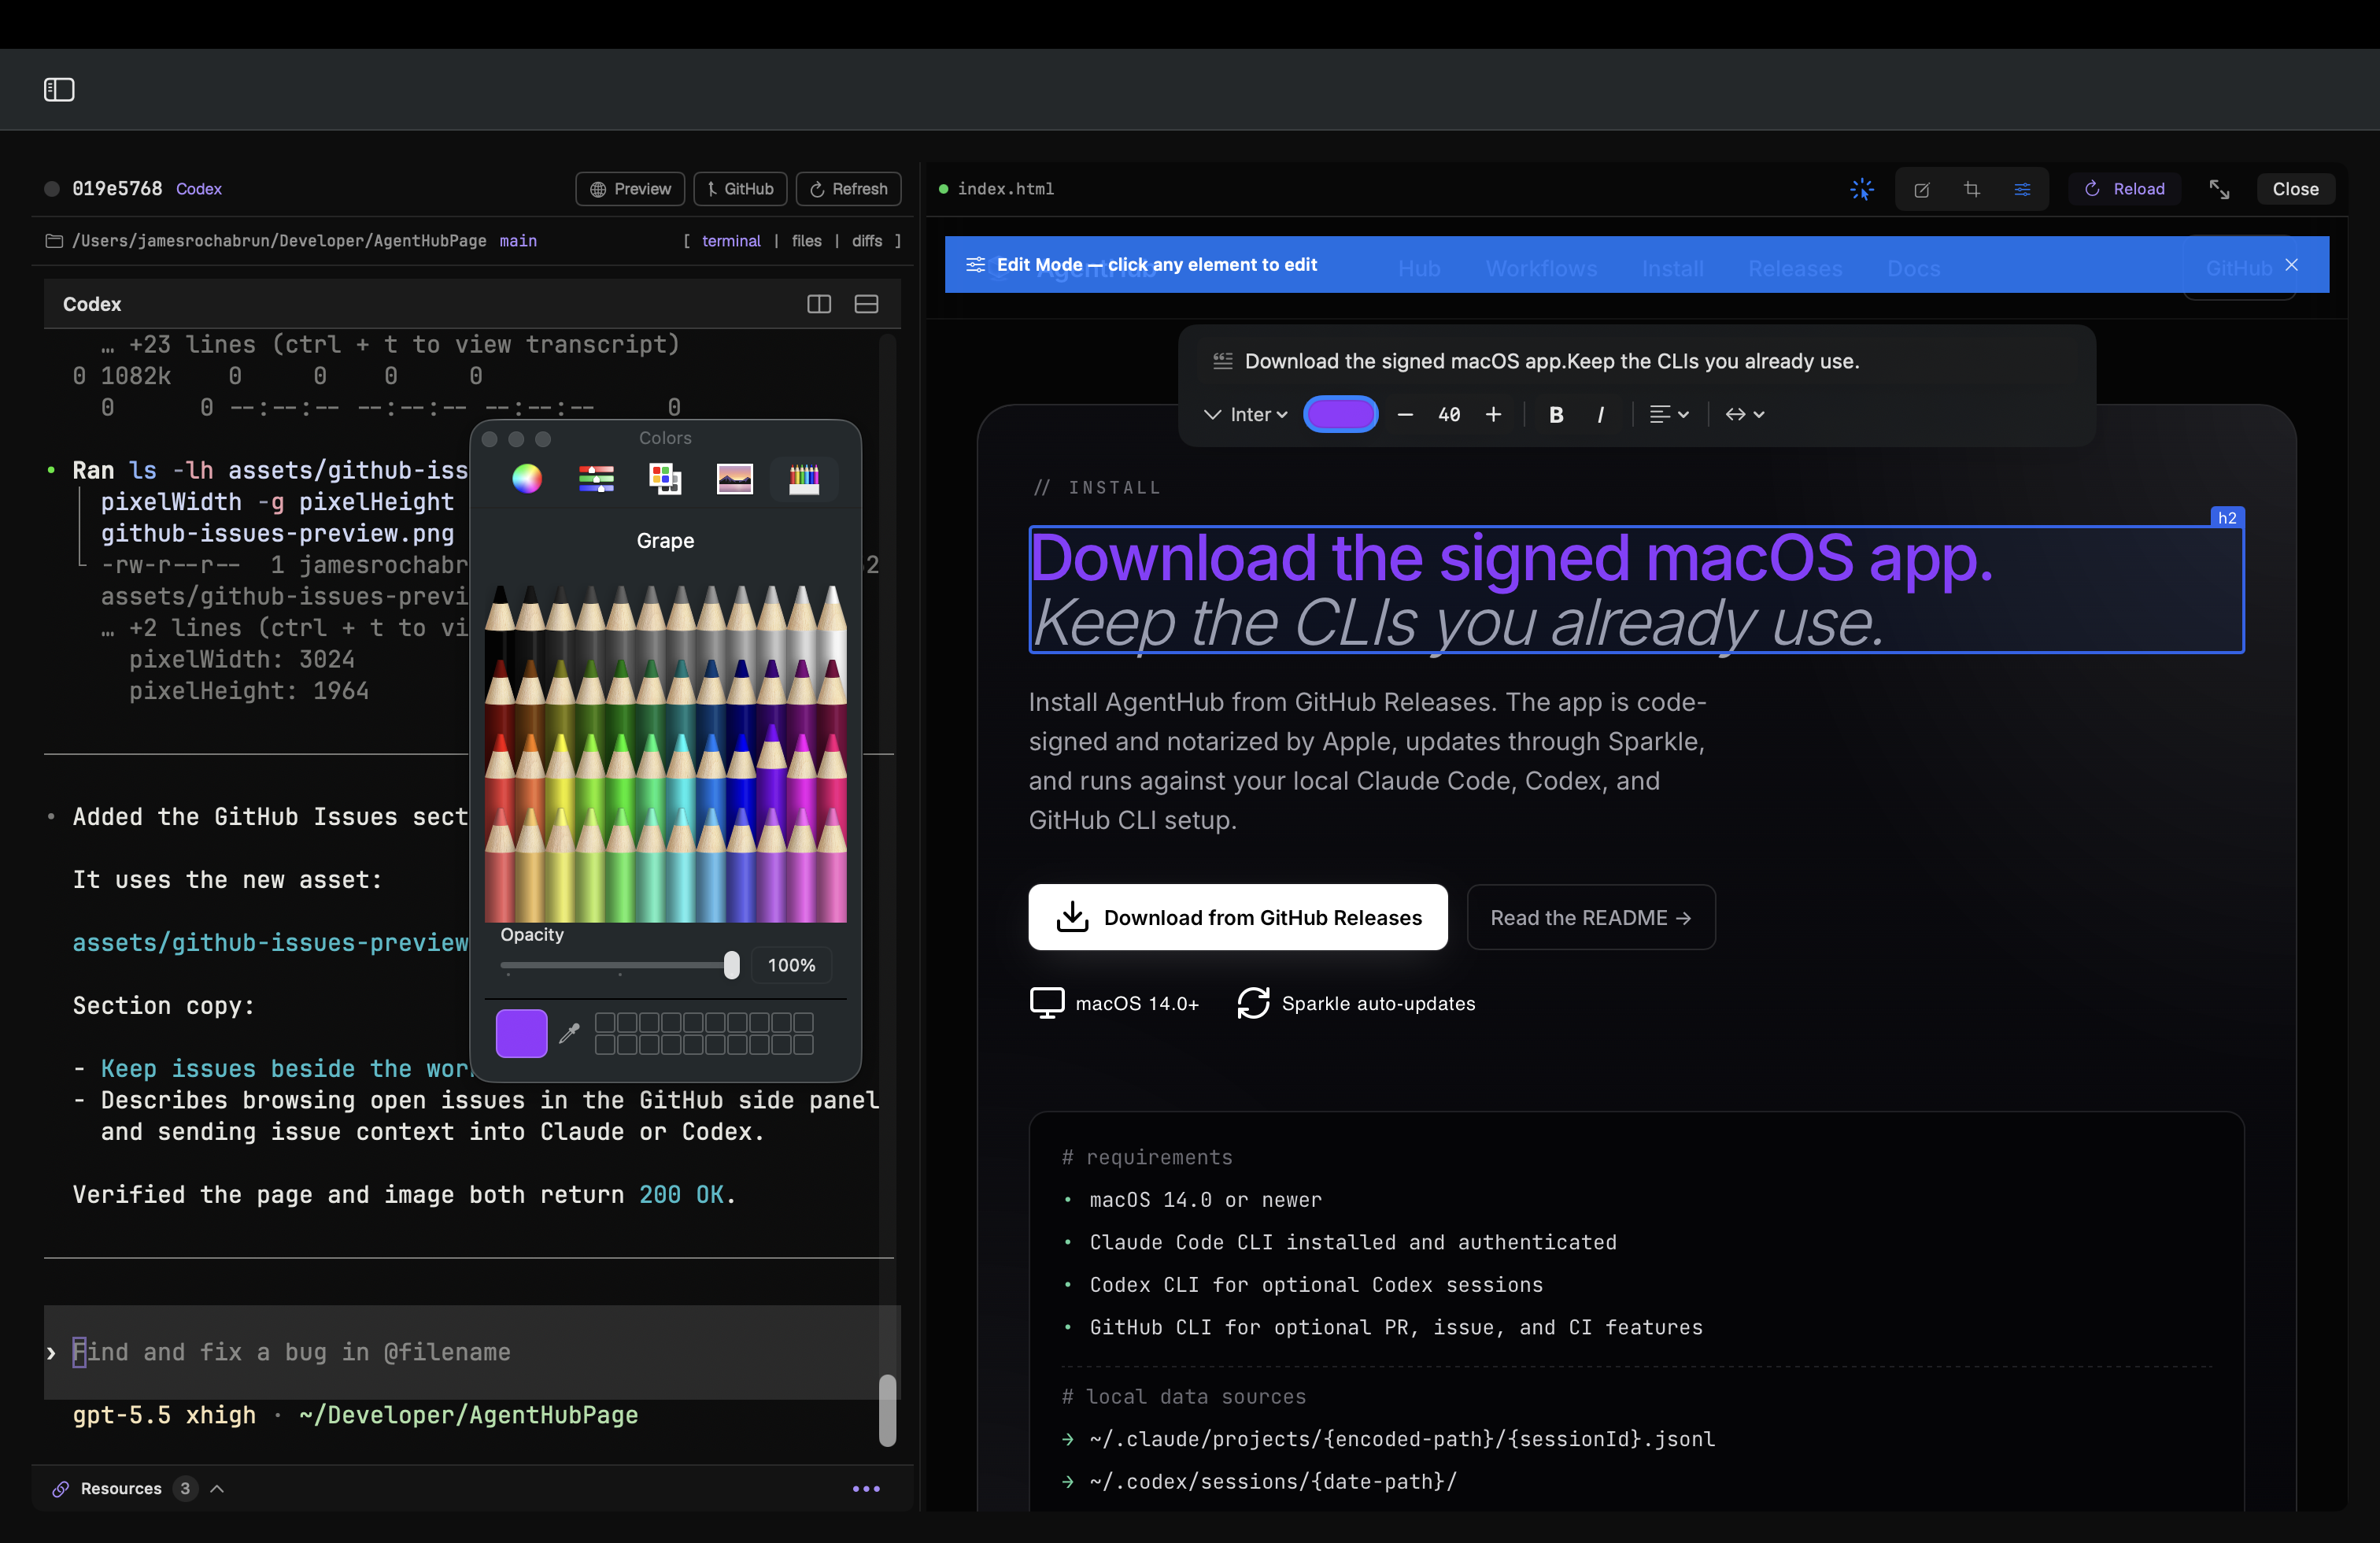
Task: Open the Preview button in session header
Action: (x=630, y=189)
